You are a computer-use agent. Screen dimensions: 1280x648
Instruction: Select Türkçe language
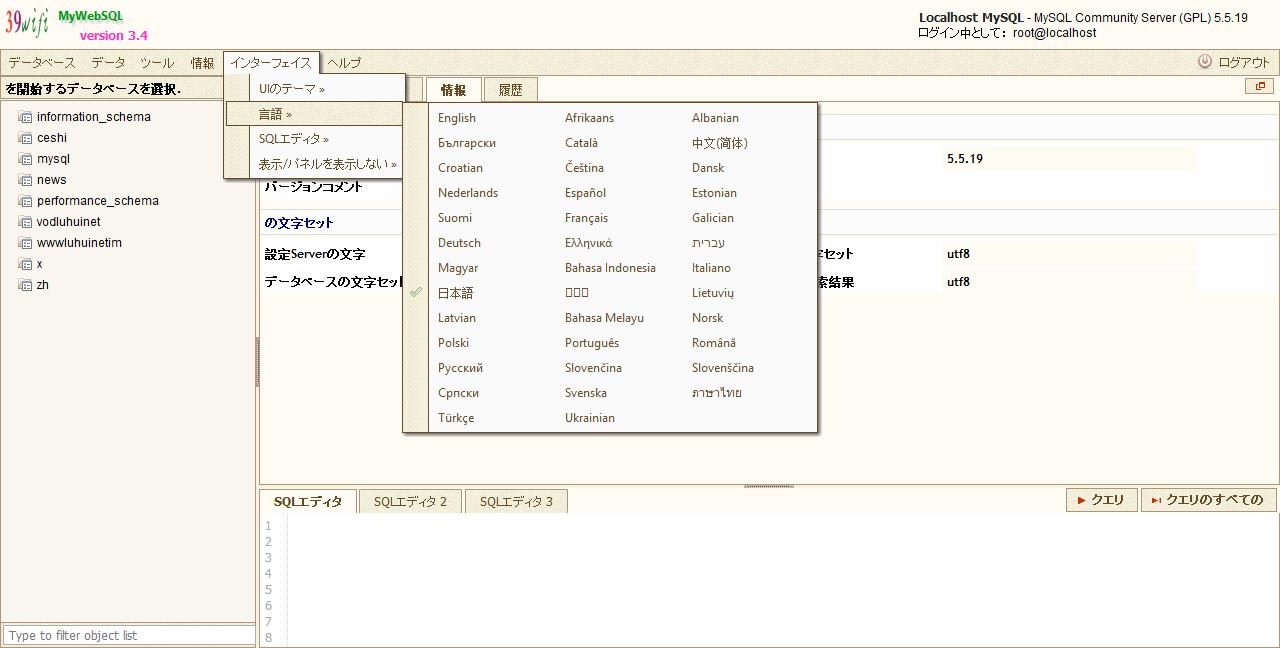[456, 418]
